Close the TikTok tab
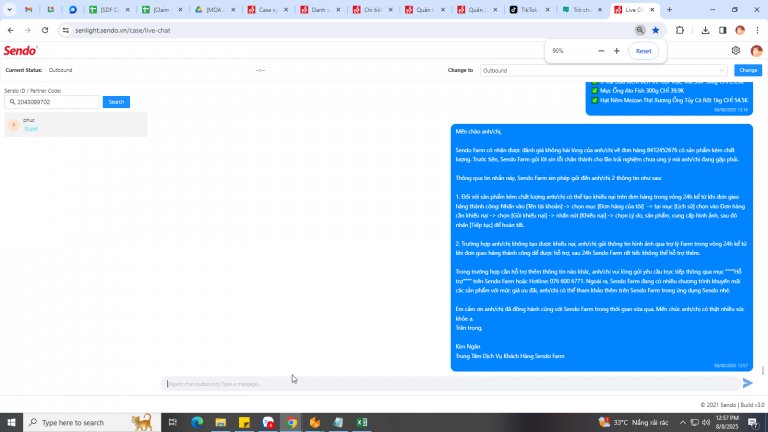 point(547,10)
